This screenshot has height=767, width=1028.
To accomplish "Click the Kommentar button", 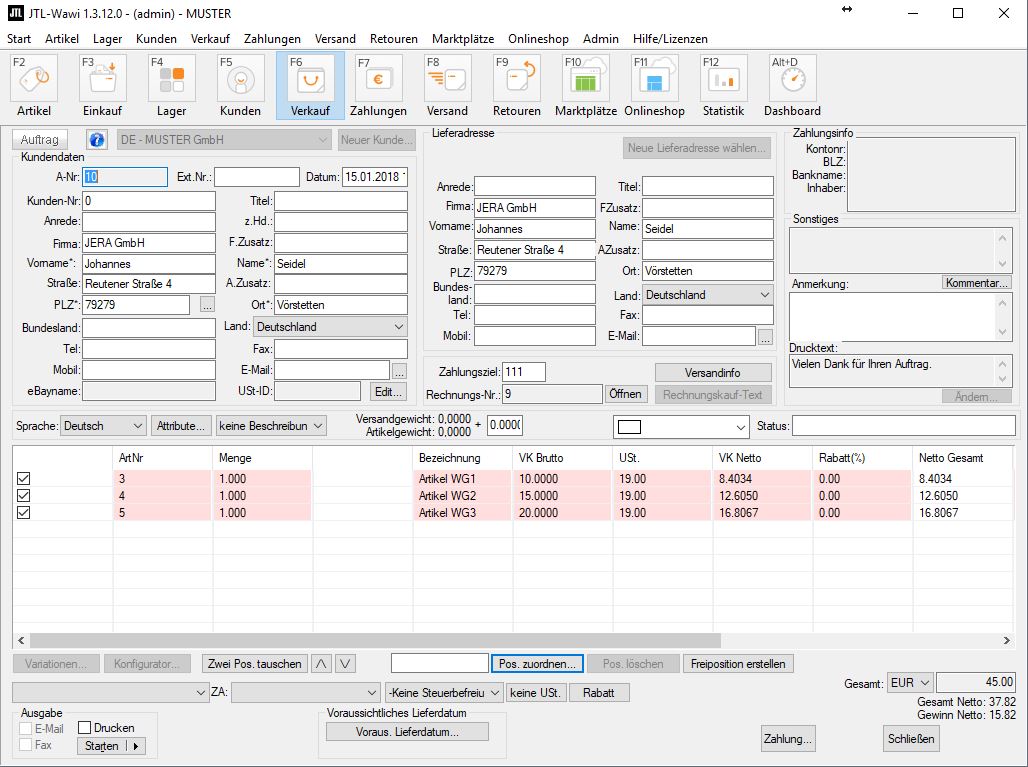I will point(976,283).
